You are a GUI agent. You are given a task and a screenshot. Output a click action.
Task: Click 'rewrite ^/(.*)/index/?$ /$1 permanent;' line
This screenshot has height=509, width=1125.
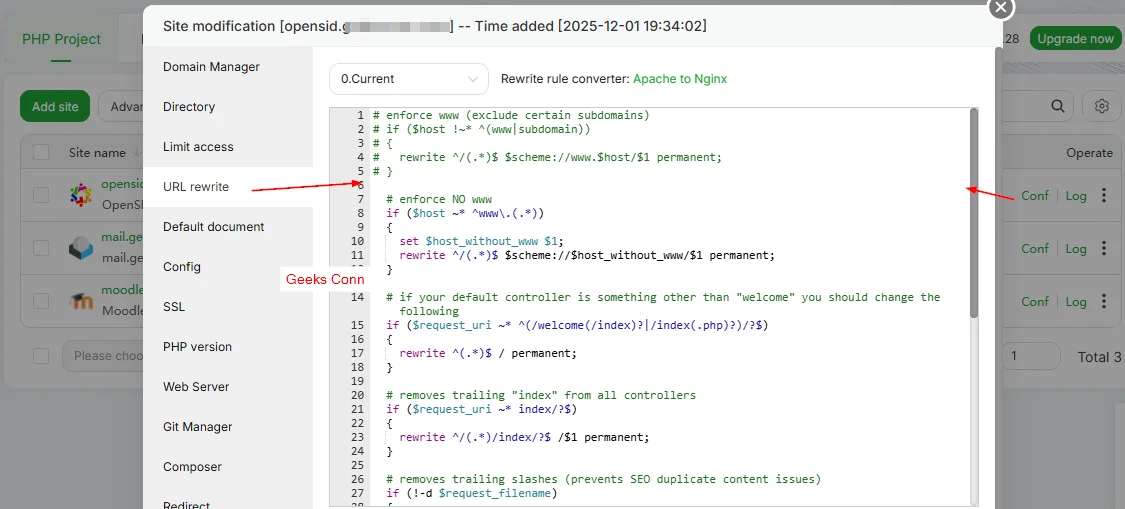coord(524,437)
